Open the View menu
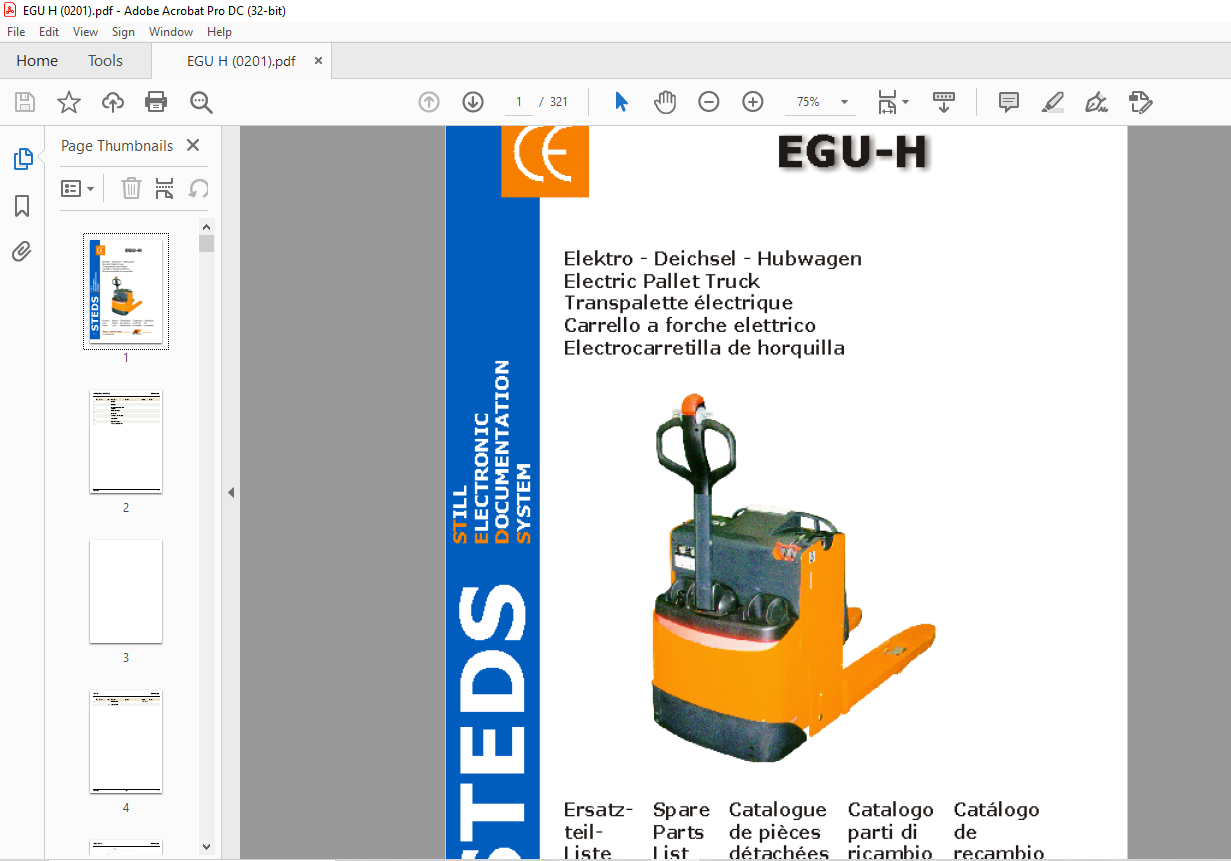Viewport: 1231px width, 861px height. [x=85, y=32]
